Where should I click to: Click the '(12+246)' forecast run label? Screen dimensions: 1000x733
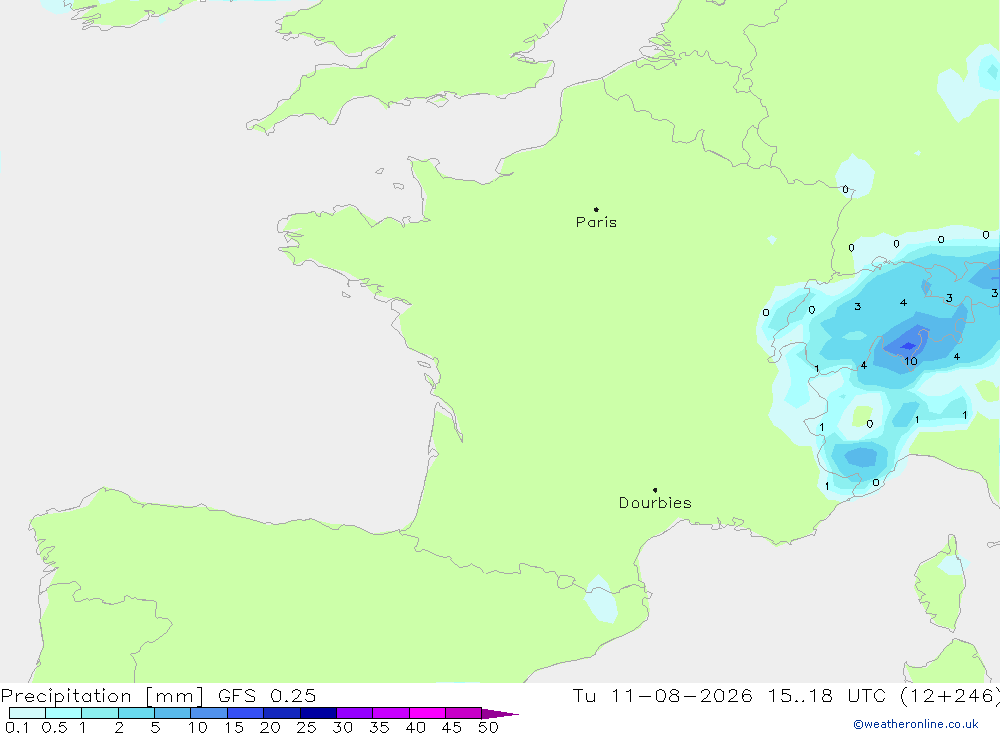[950, 695]
